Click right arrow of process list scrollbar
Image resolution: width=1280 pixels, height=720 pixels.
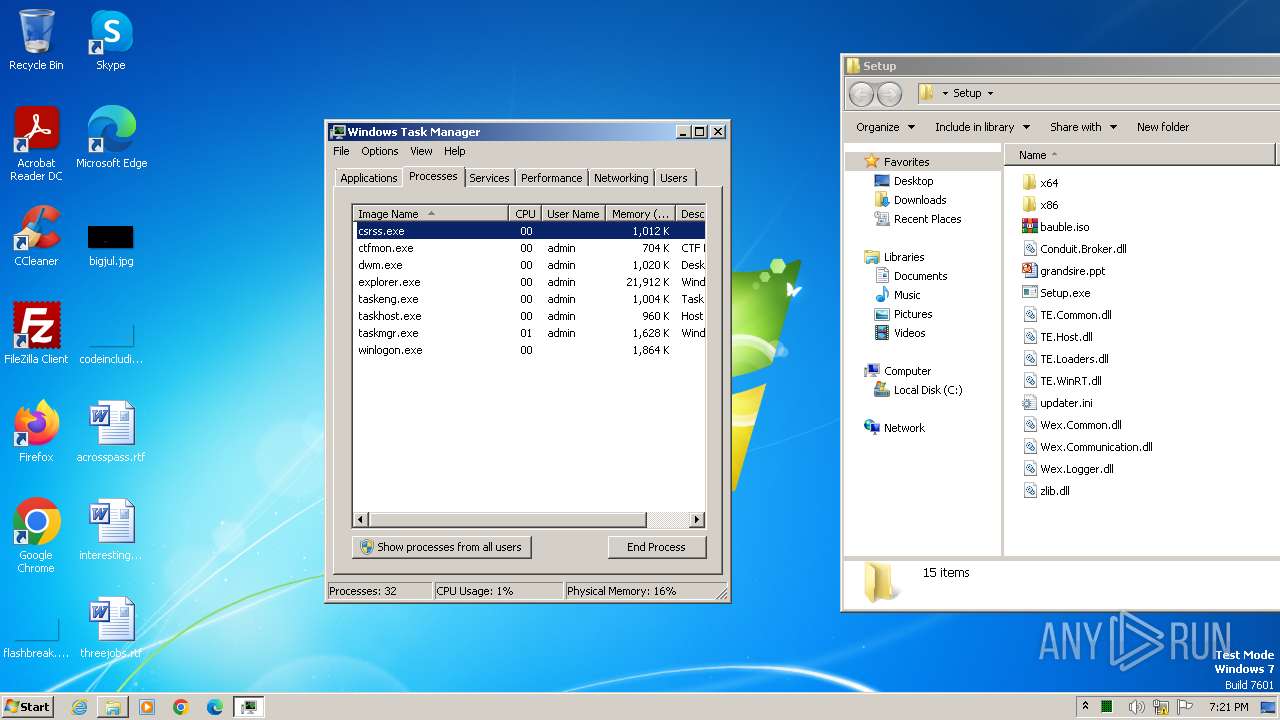coord(697,520)
